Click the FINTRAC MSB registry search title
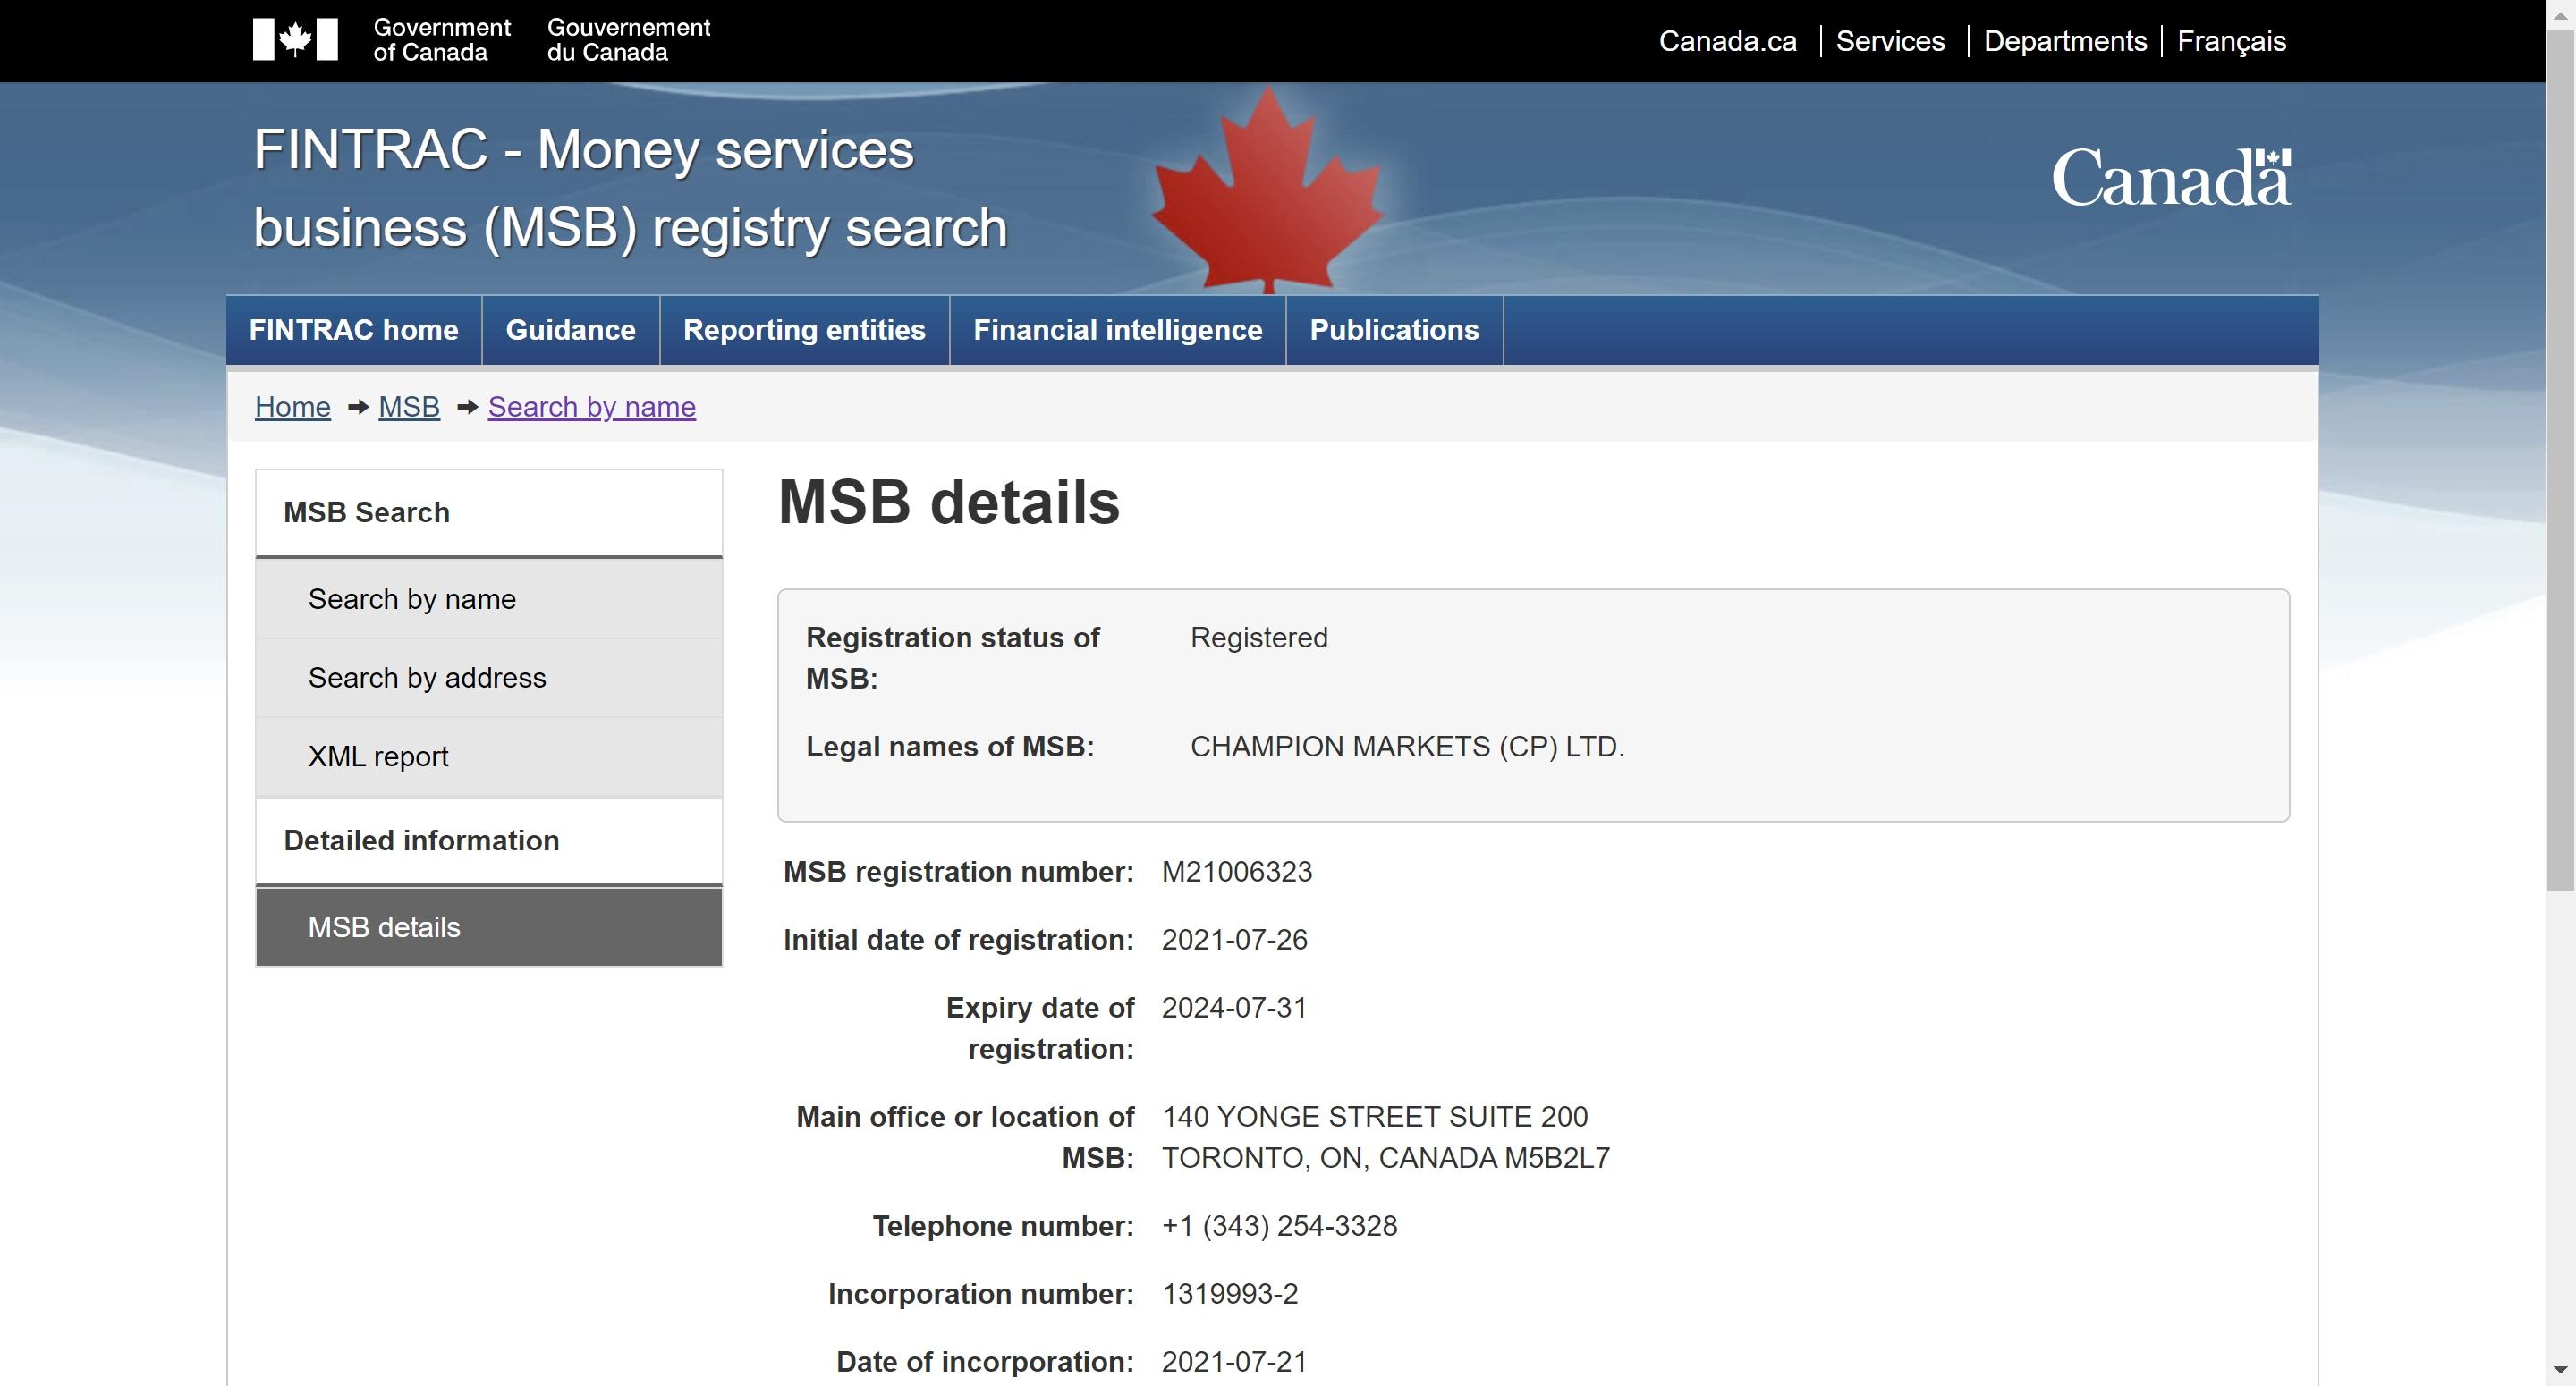This screenshot has width=2576, height=1386. [630, 188]
